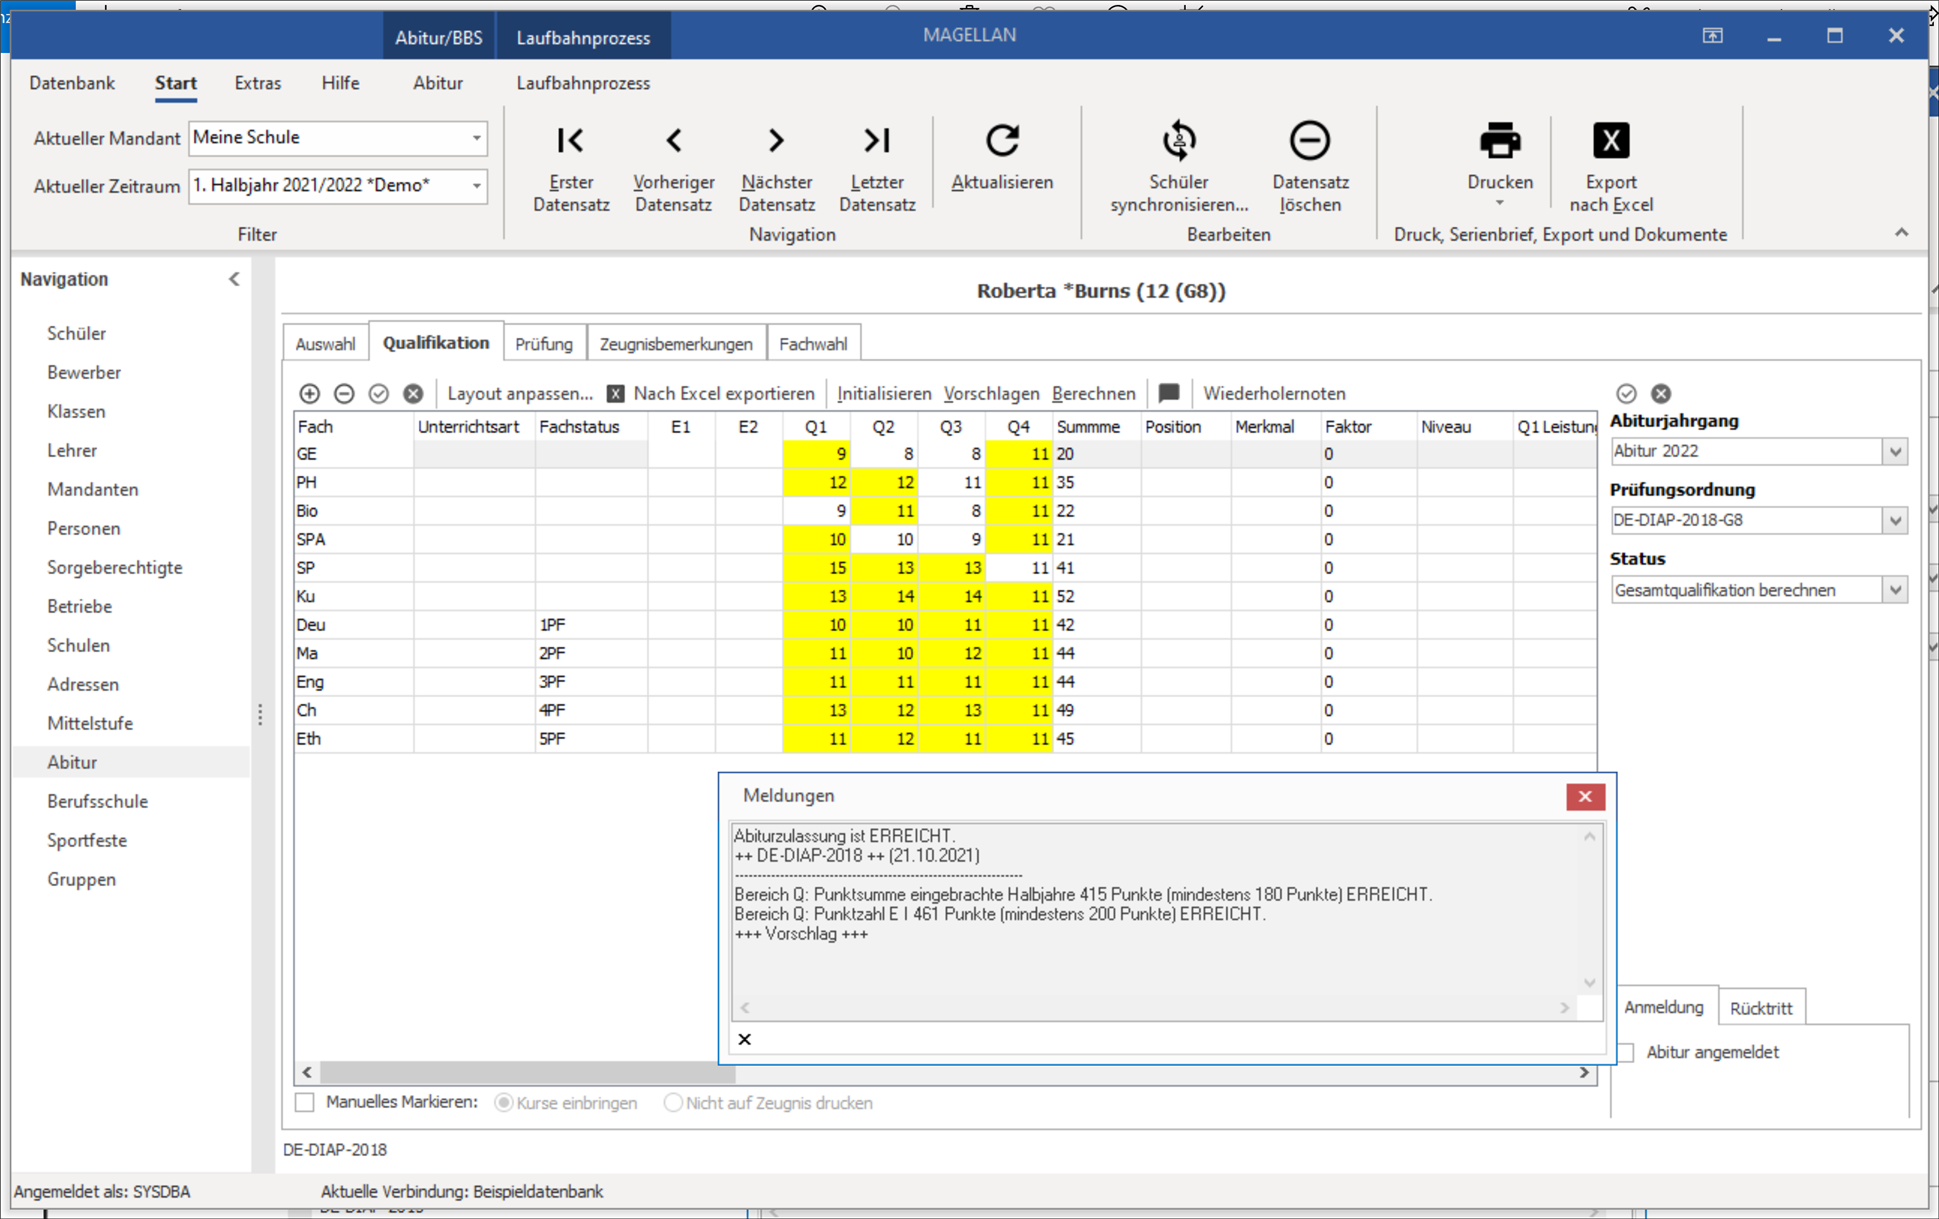This screenshot has width=1939, height=1219.
Task: Open the Abitur ribbon tab
Action: coord(438,83)
